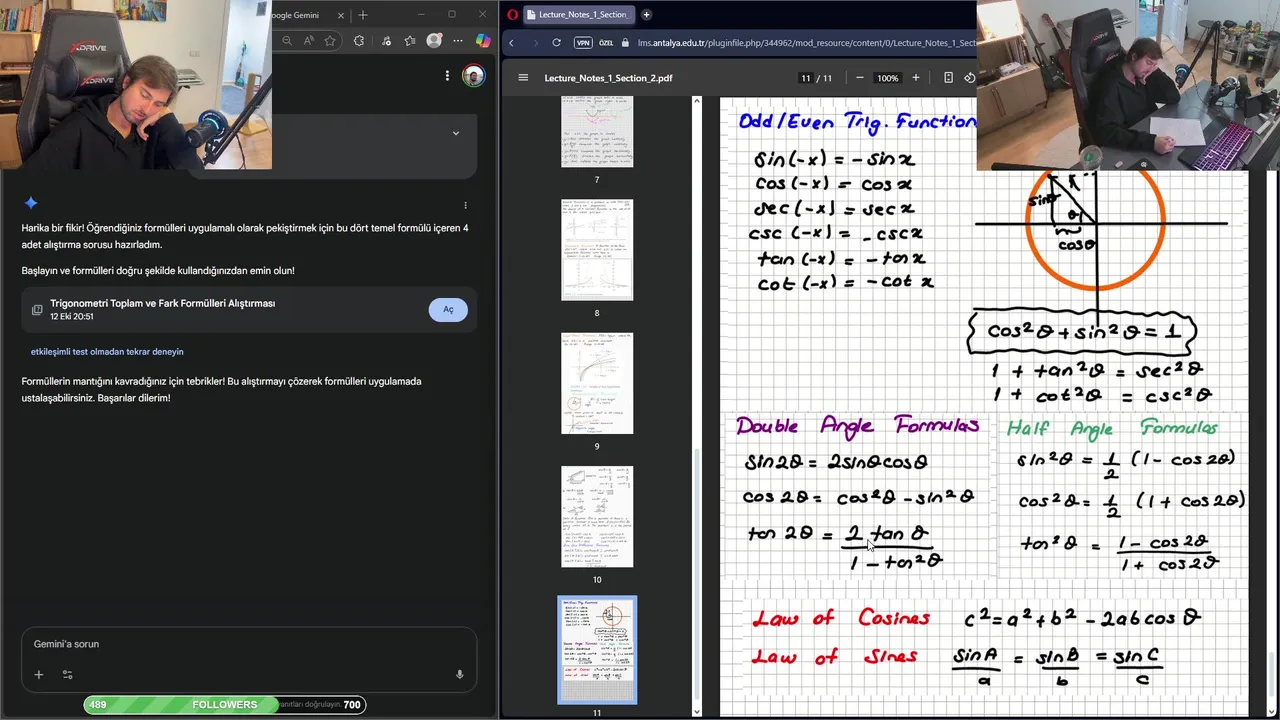Click the 'Gemini'a sorun' prompt field
The image size is (1280, 720).
point(249,644)
